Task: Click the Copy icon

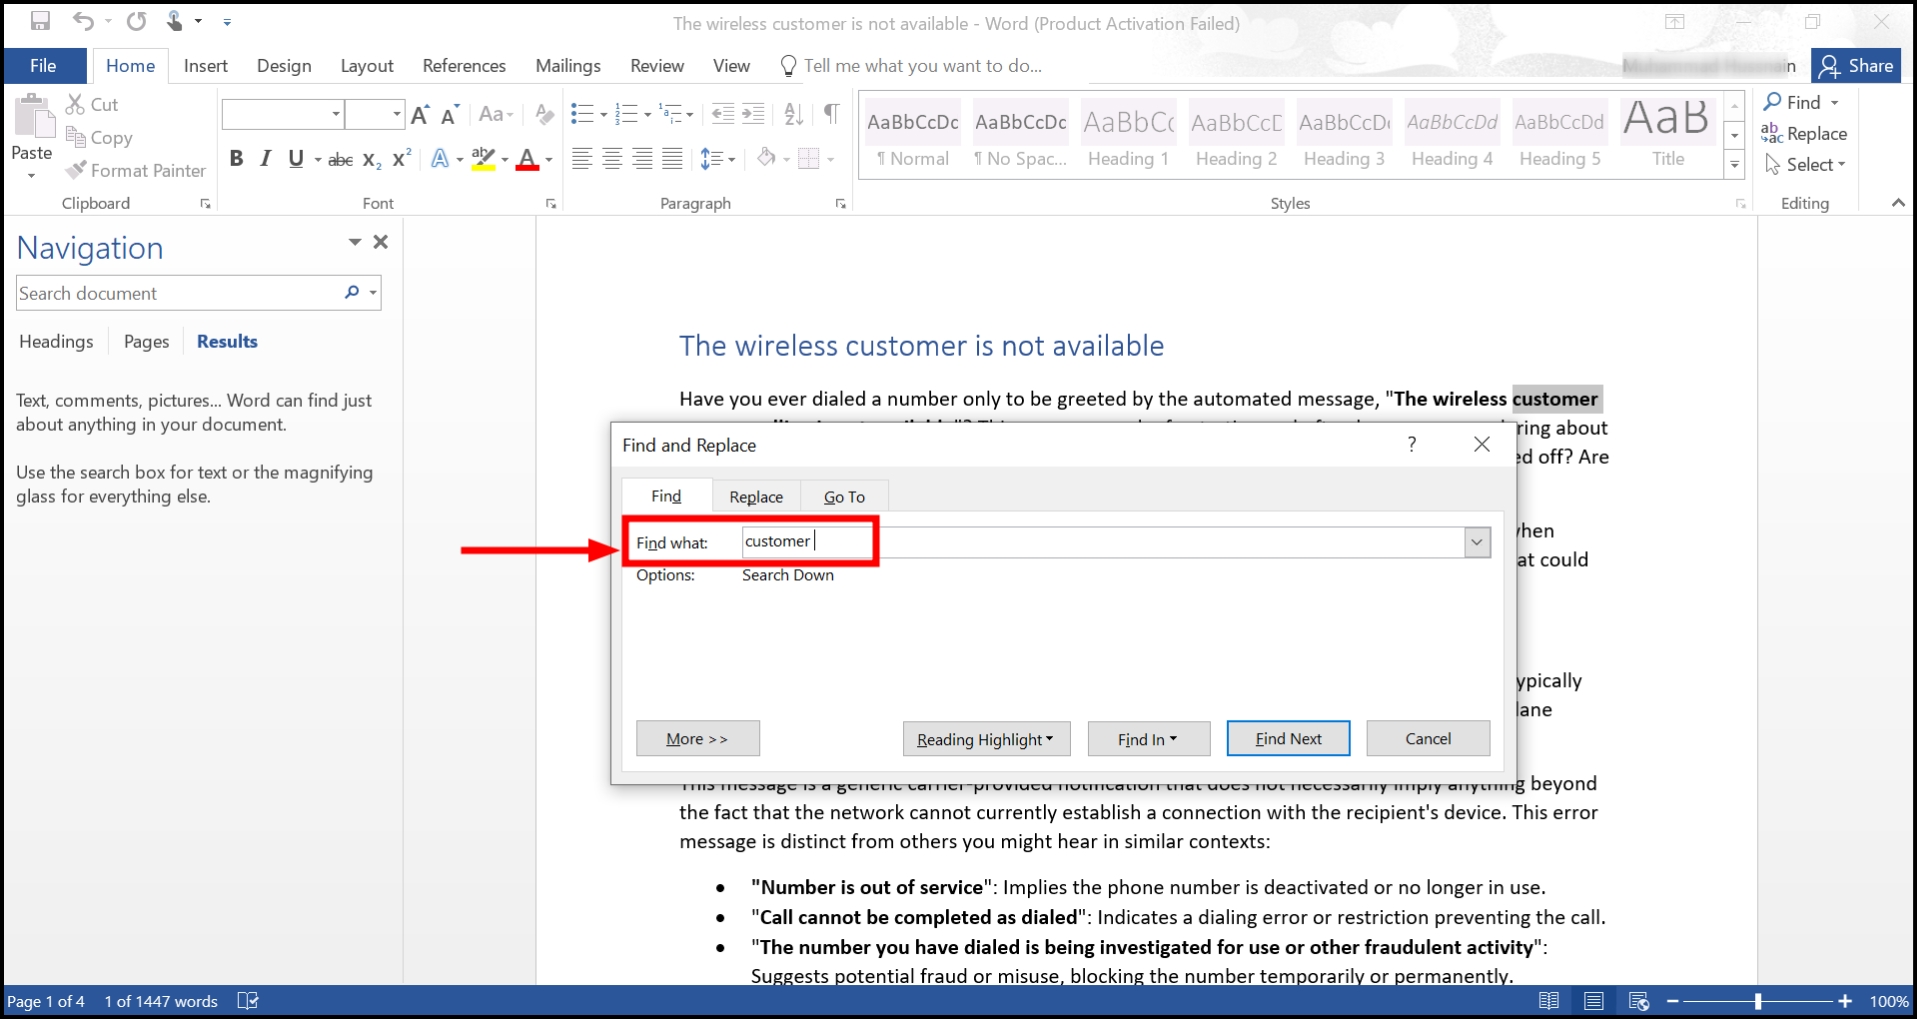Action: pos(78,138)
